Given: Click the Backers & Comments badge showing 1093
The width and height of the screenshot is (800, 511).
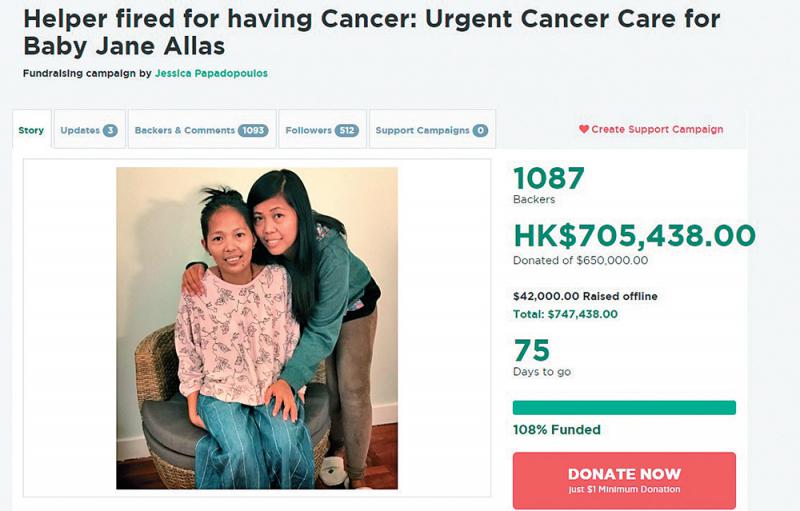Looking at the screenshot, I should tap(253, 131).
